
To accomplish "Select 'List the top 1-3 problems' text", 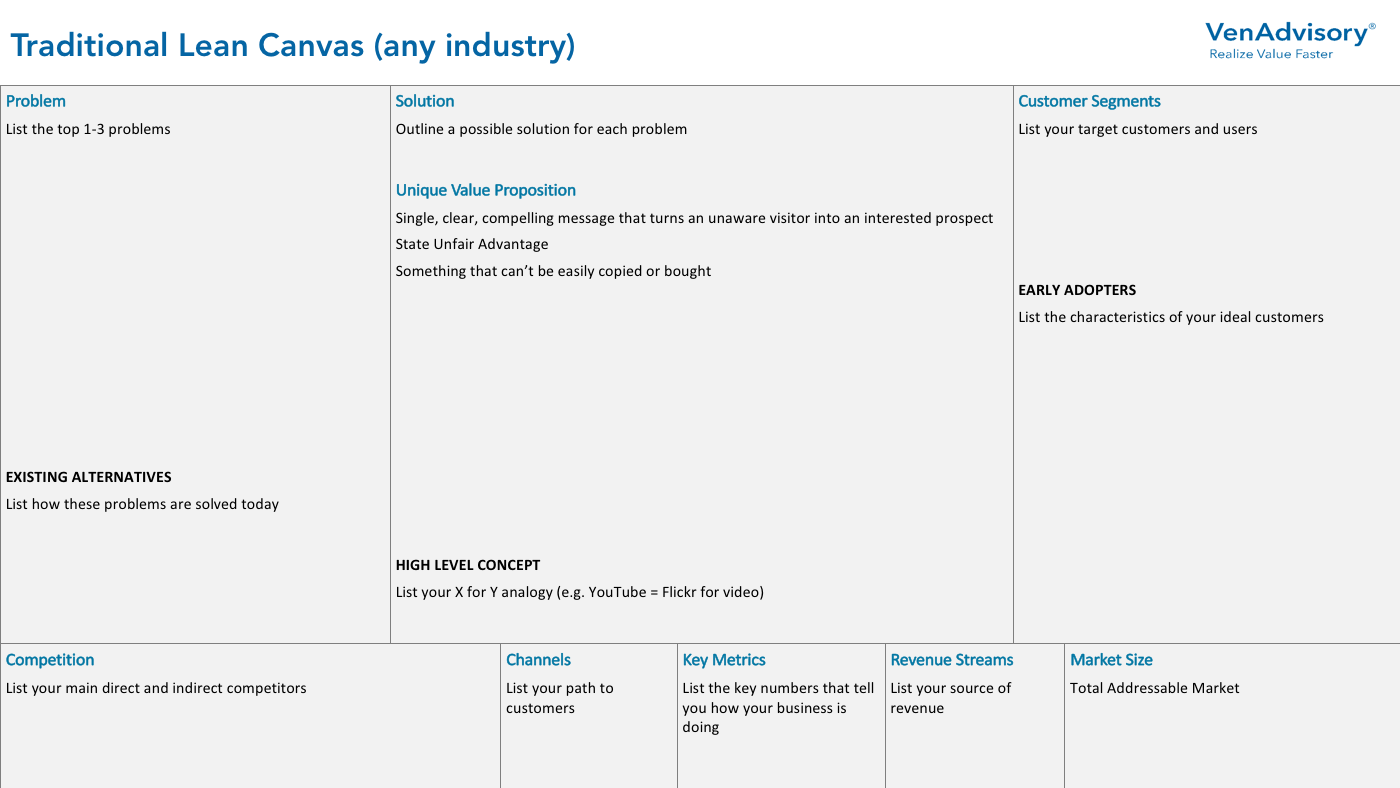I will tap(88, 129).
